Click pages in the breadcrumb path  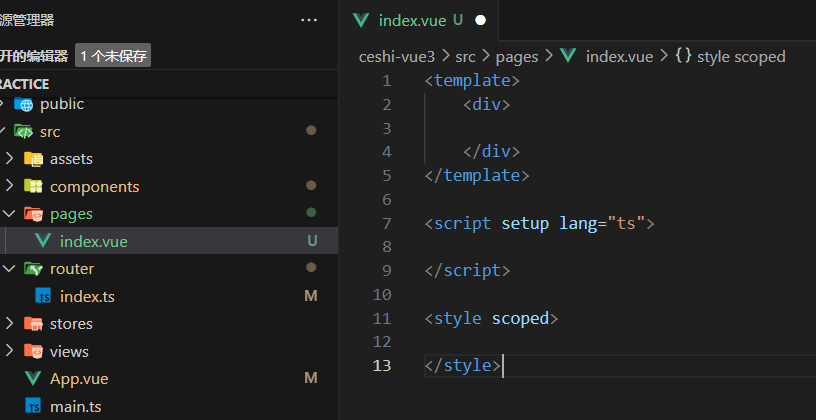(517, 56)
